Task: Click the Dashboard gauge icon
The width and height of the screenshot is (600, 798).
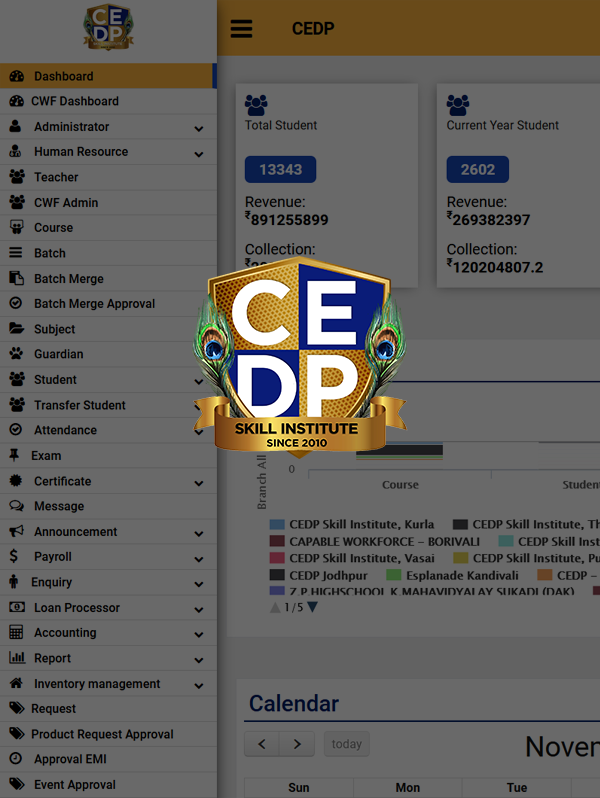Action: [x=16, y=76]
